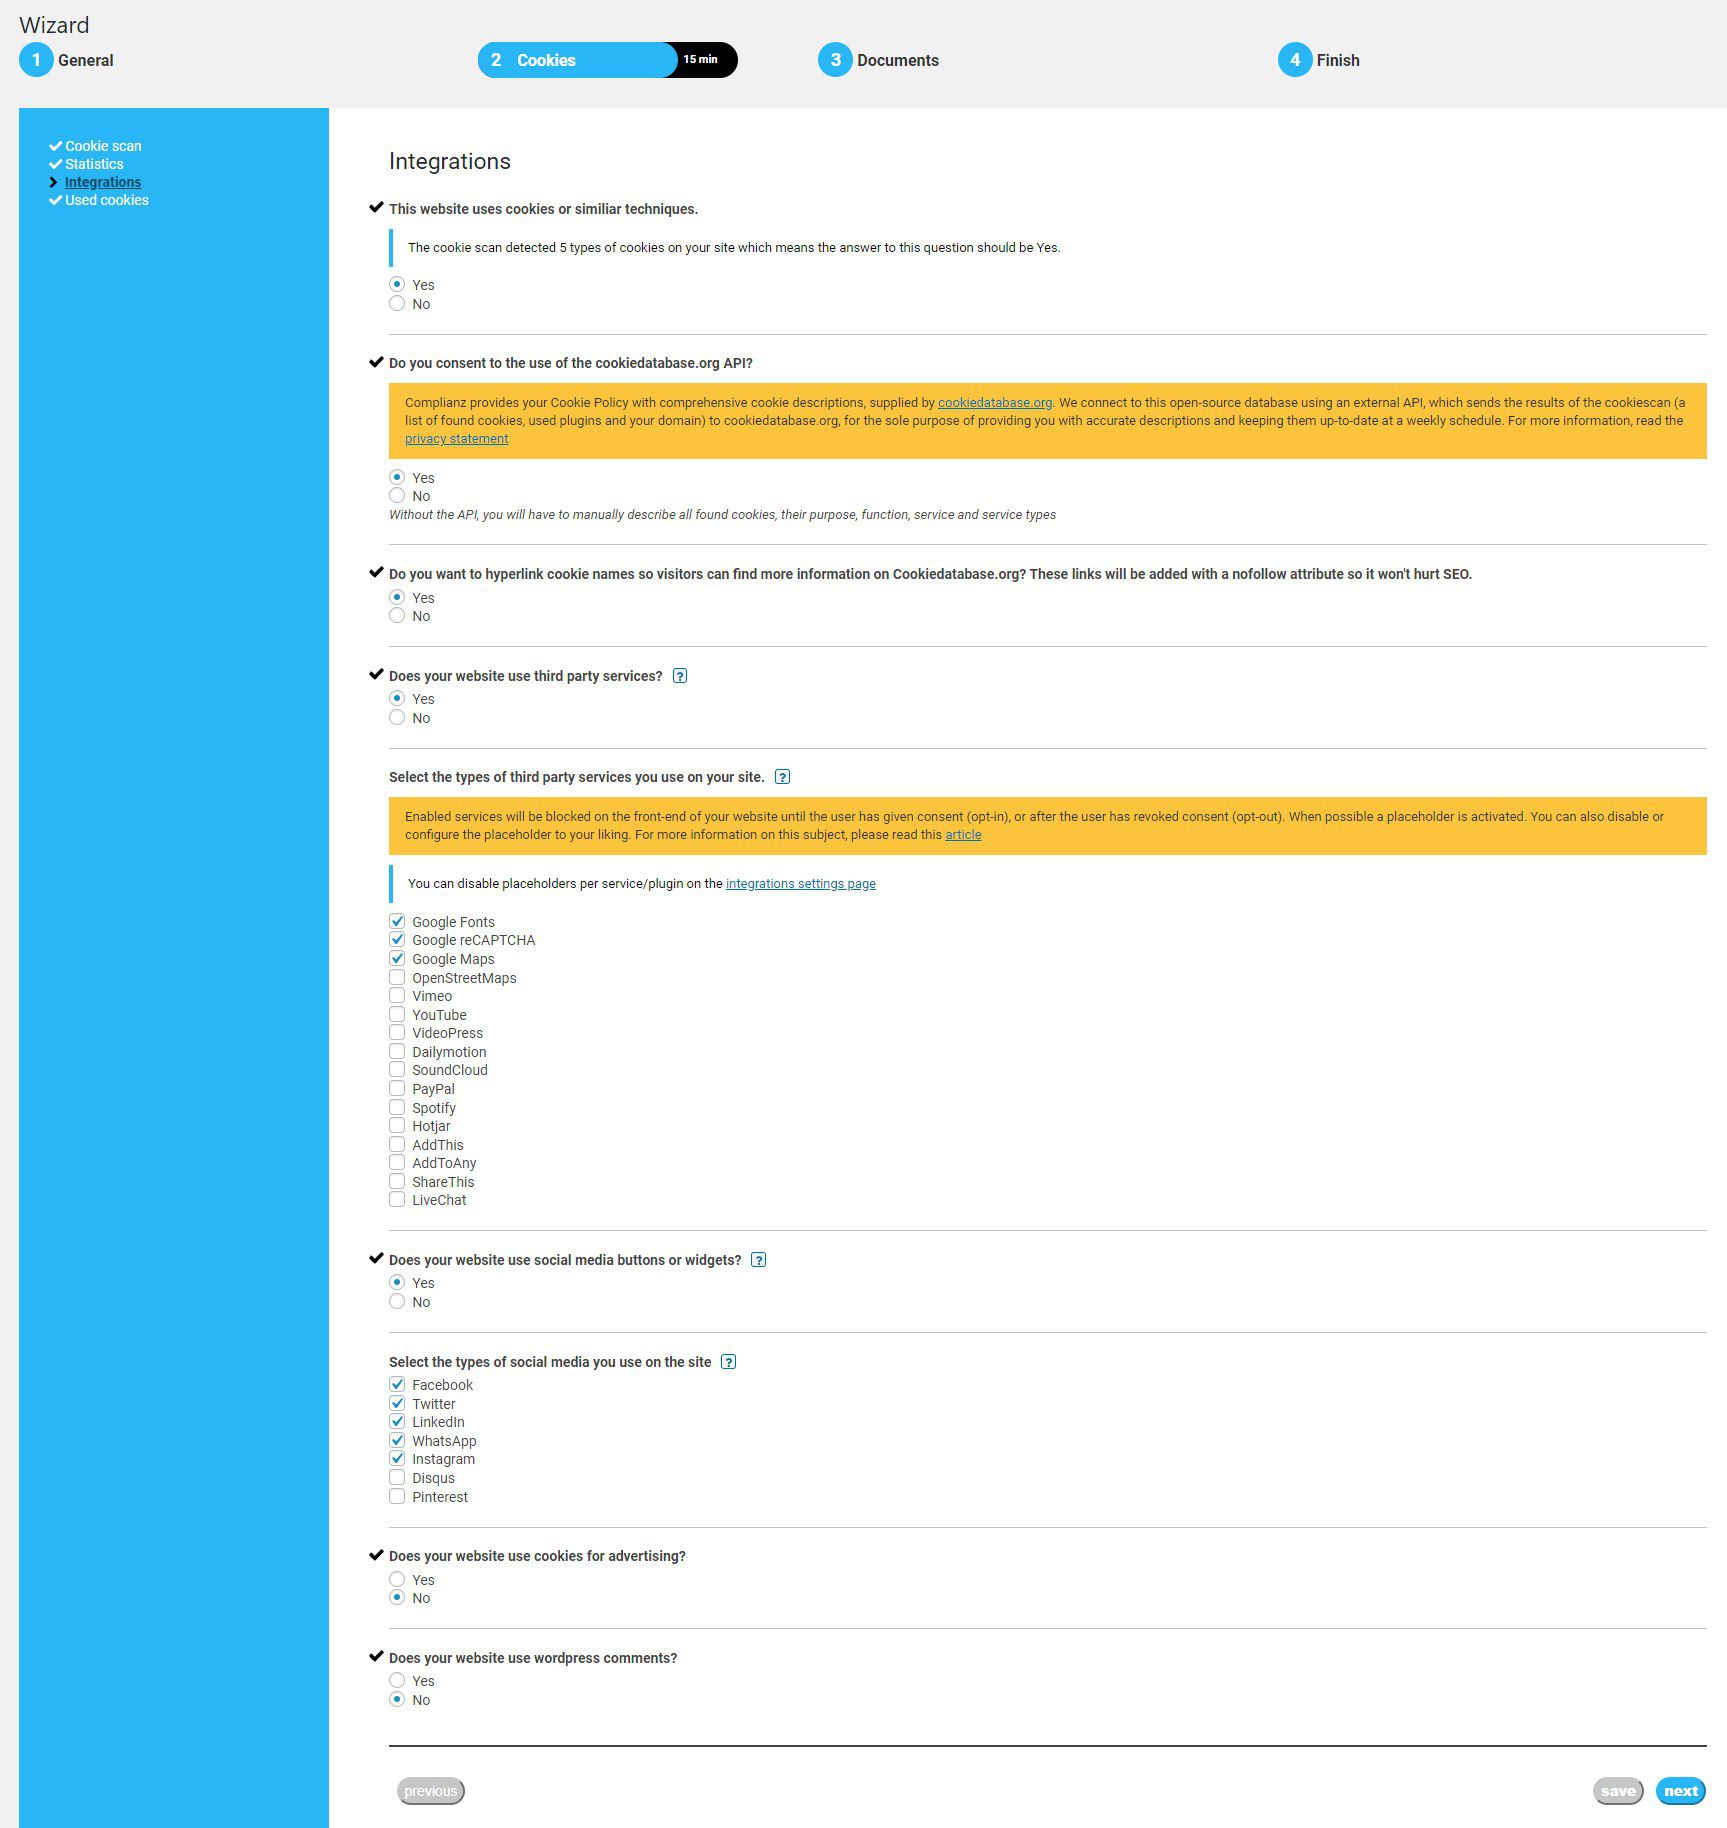Check Pinterest social media
The image size is (1727, 1828).
click(x=397, y=1496)
